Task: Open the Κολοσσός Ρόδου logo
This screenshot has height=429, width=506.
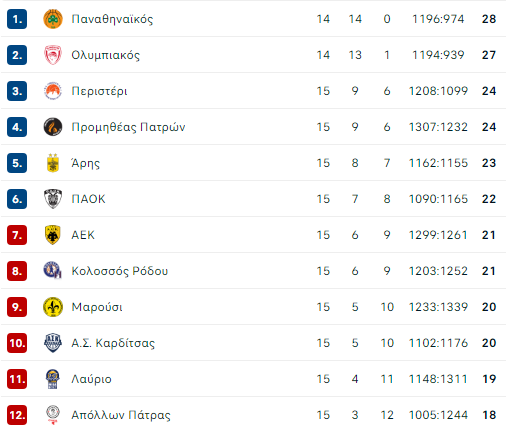Action: [53, 271]
